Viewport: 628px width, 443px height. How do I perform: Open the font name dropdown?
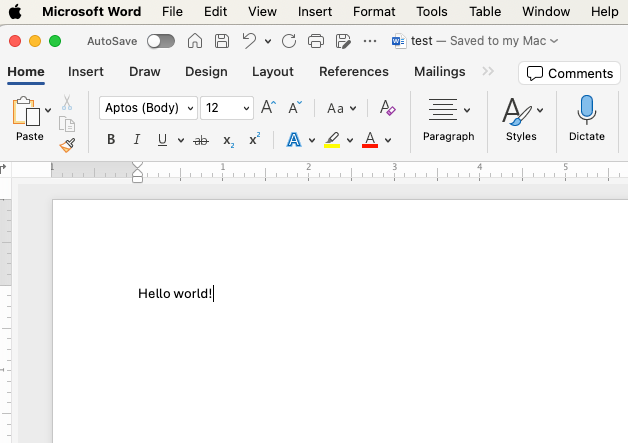[191, 108]
